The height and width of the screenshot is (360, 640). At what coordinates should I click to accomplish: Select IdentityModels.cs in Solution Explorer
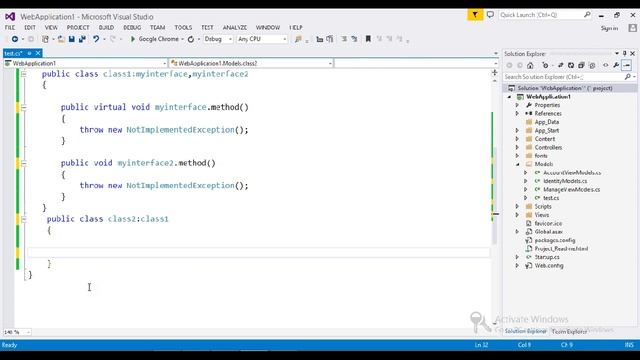tap(565, 181)
